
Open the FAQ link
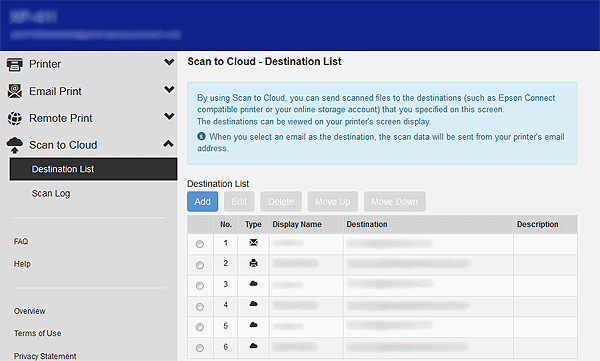point(21,242)
